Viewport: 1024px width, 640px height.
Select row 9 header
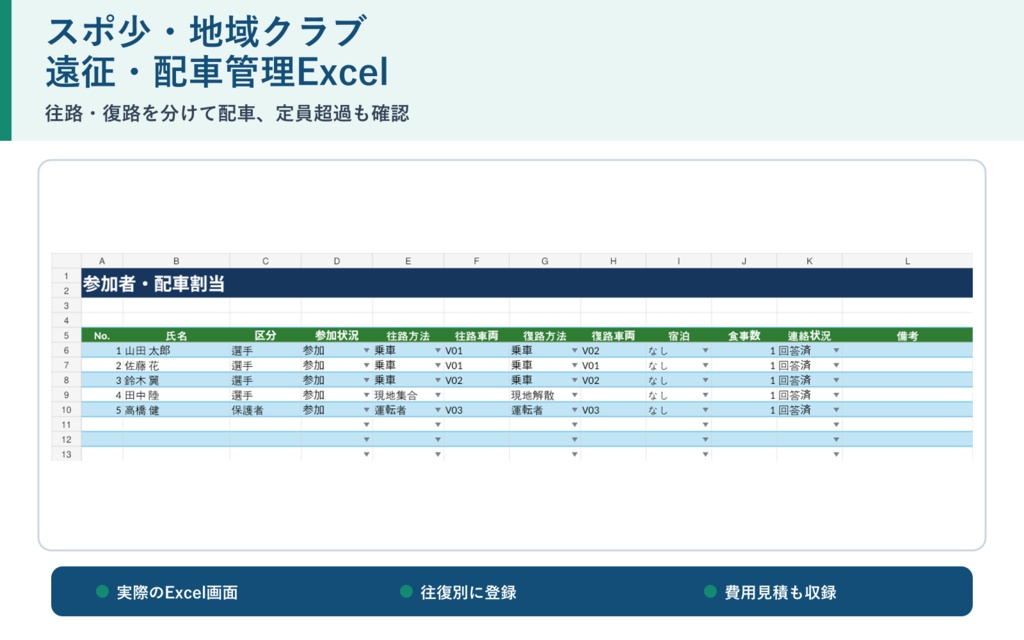click(x=66, y=395)
